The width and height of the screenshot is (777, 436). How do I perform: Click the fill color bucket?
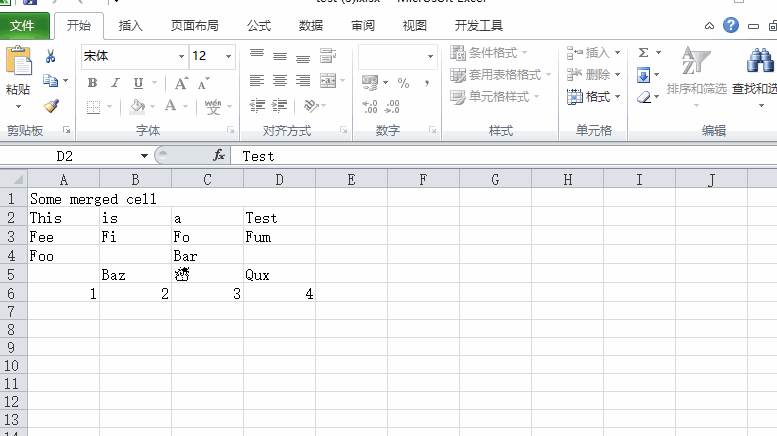(x=138, y=106)
